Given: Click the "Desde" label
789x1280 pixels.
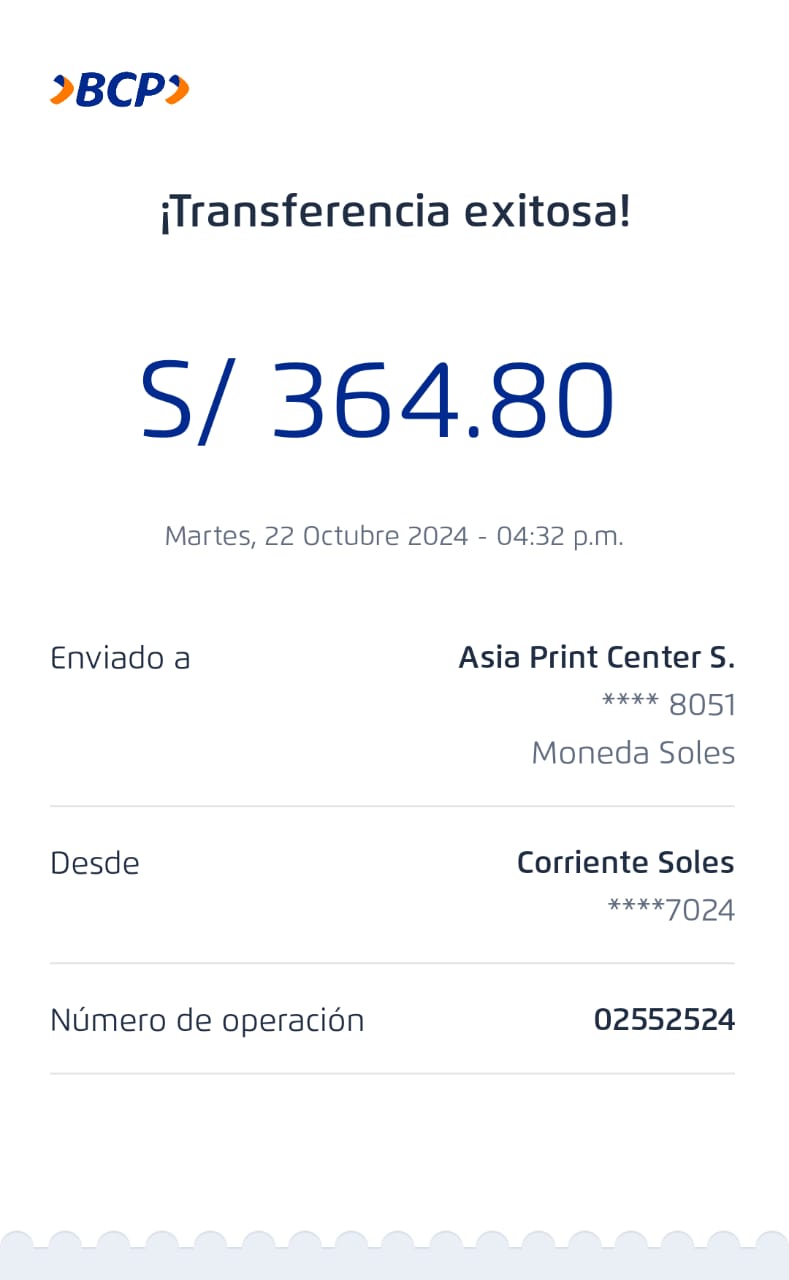Looking at the screenshot, I should coord(95,863).
